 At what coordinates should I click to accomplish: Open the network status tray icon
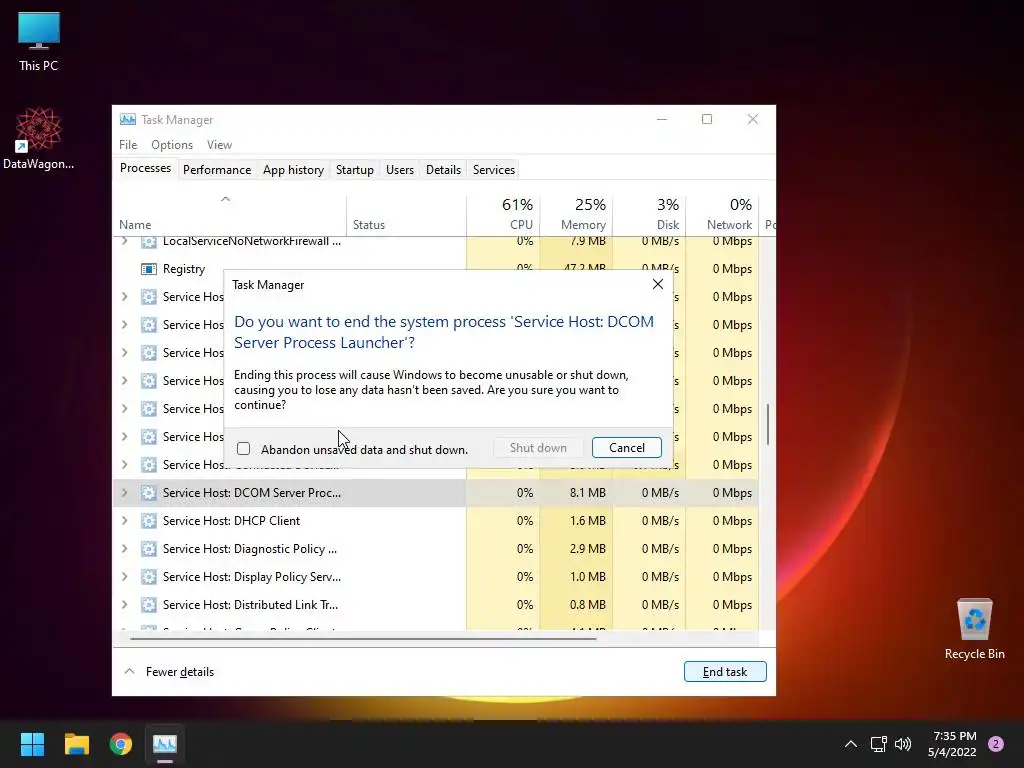point(878,744)
